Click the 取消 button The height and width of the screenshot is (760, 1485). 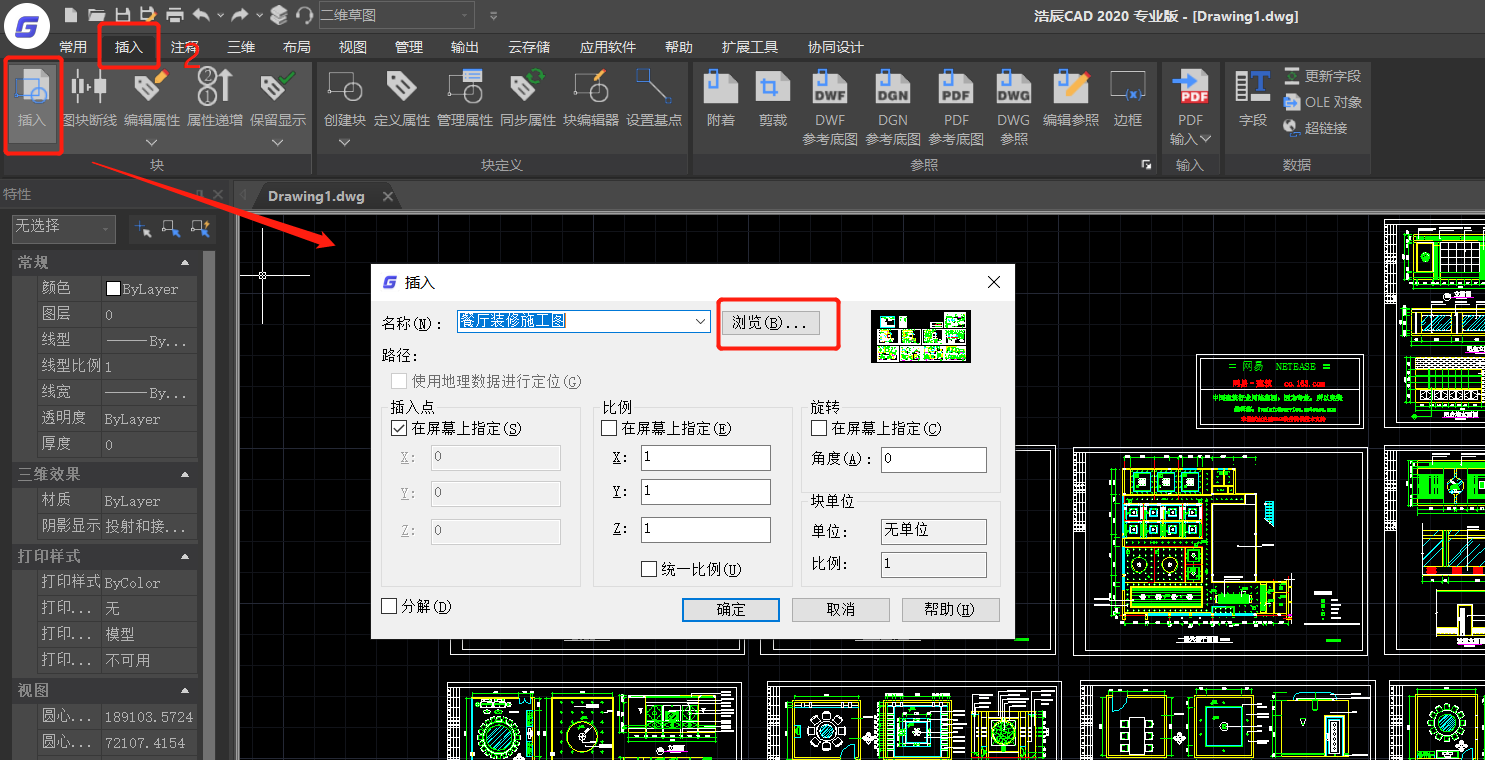point(841,610)
